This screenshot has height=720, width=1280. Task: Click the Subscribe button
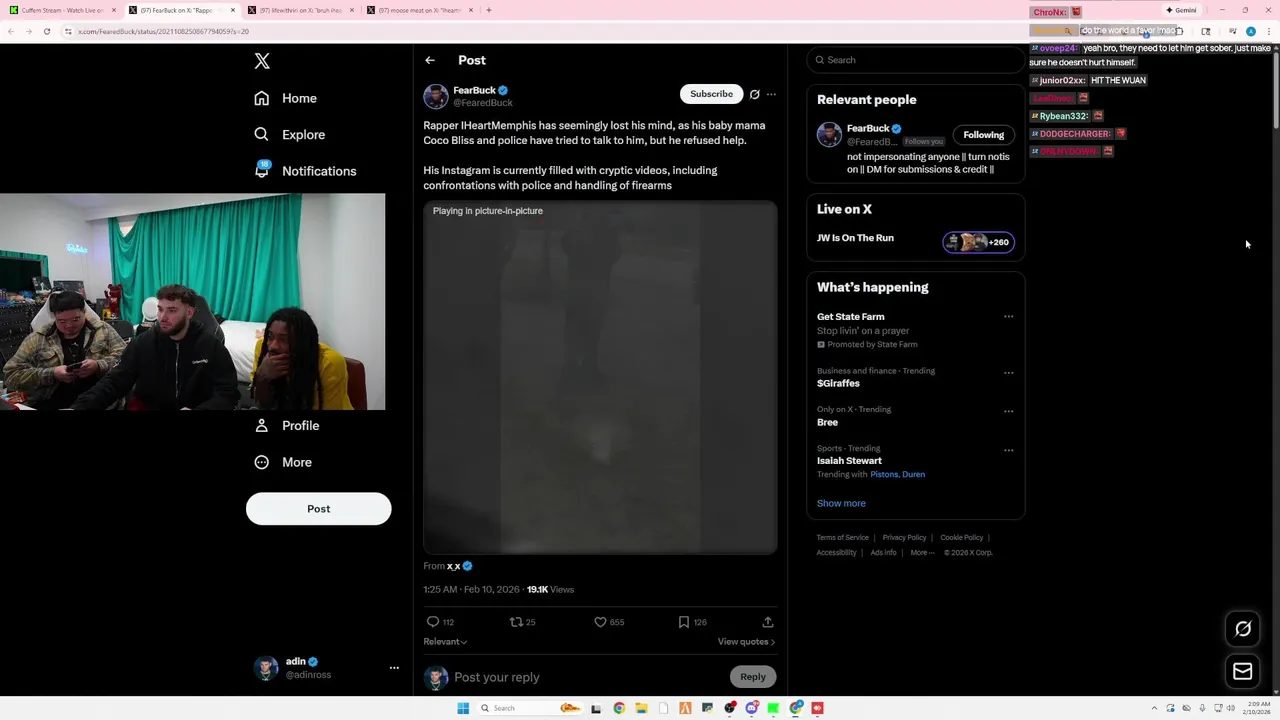pos(711,94)
